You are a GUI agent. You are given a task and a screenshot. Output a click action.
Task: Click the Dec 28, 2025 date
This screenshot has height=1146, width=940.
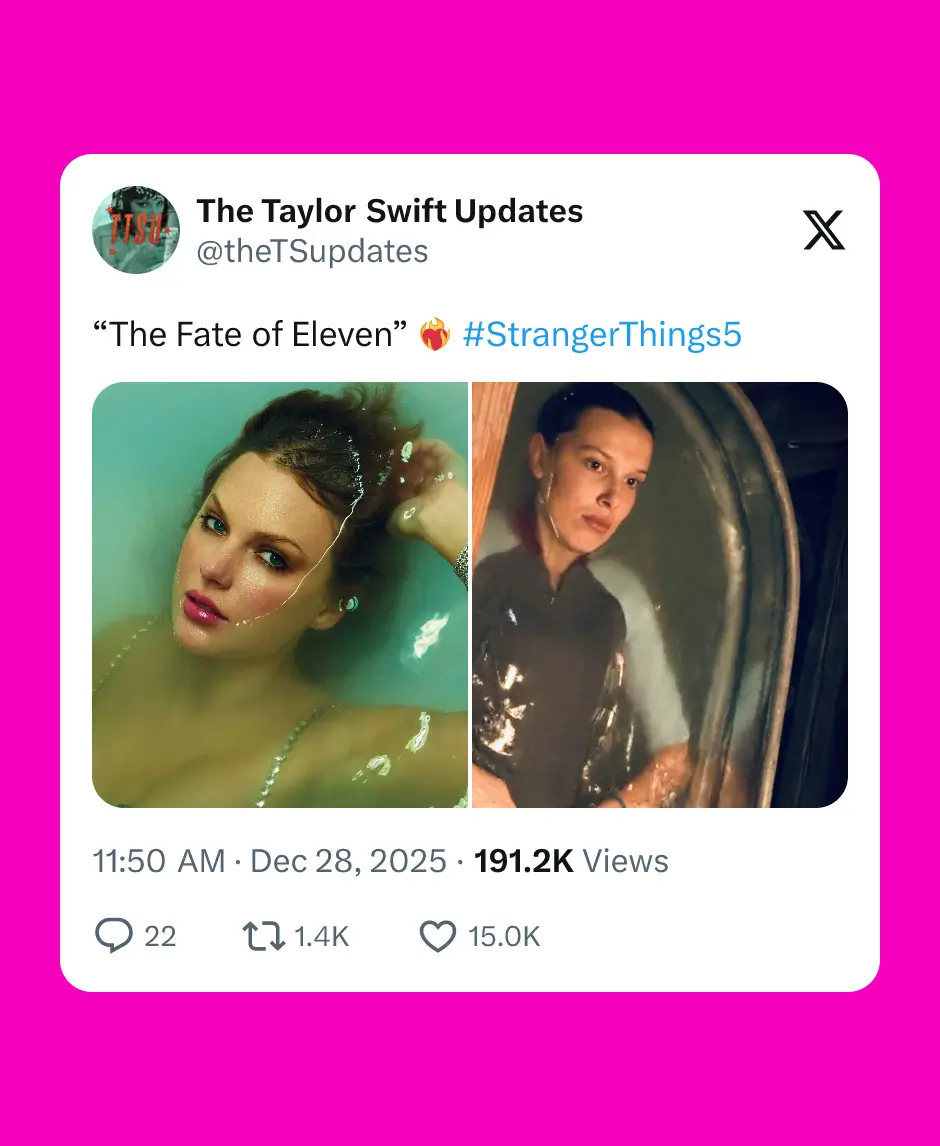point(348,861)
